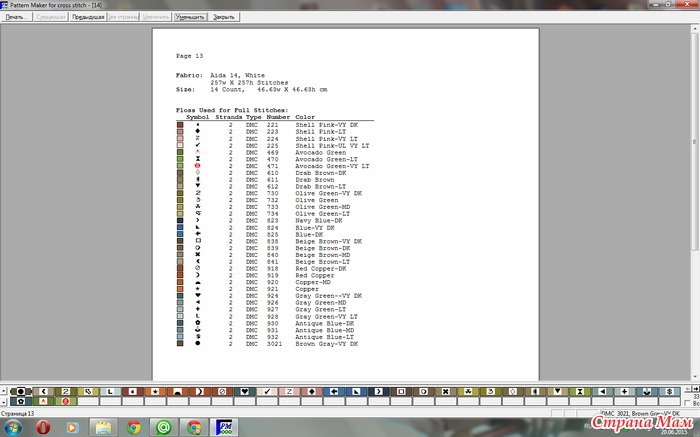
Task: Select the plus symbol gray green swatch
Action: click(624, 391)
